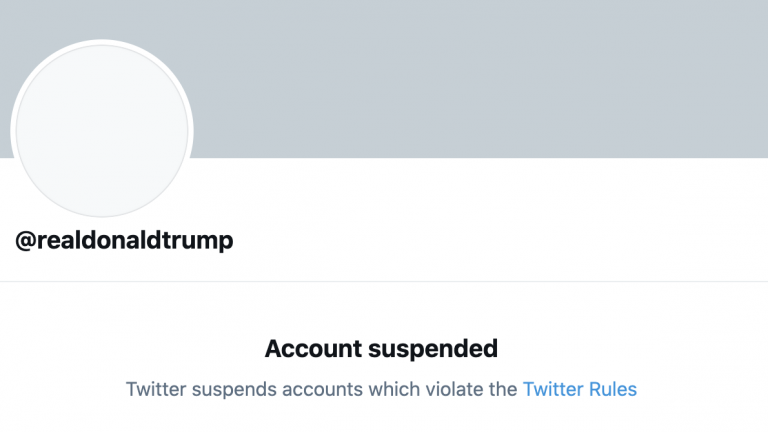Select the @realdonaldtrump handle text
768x432 pixels.
[124, 241]
